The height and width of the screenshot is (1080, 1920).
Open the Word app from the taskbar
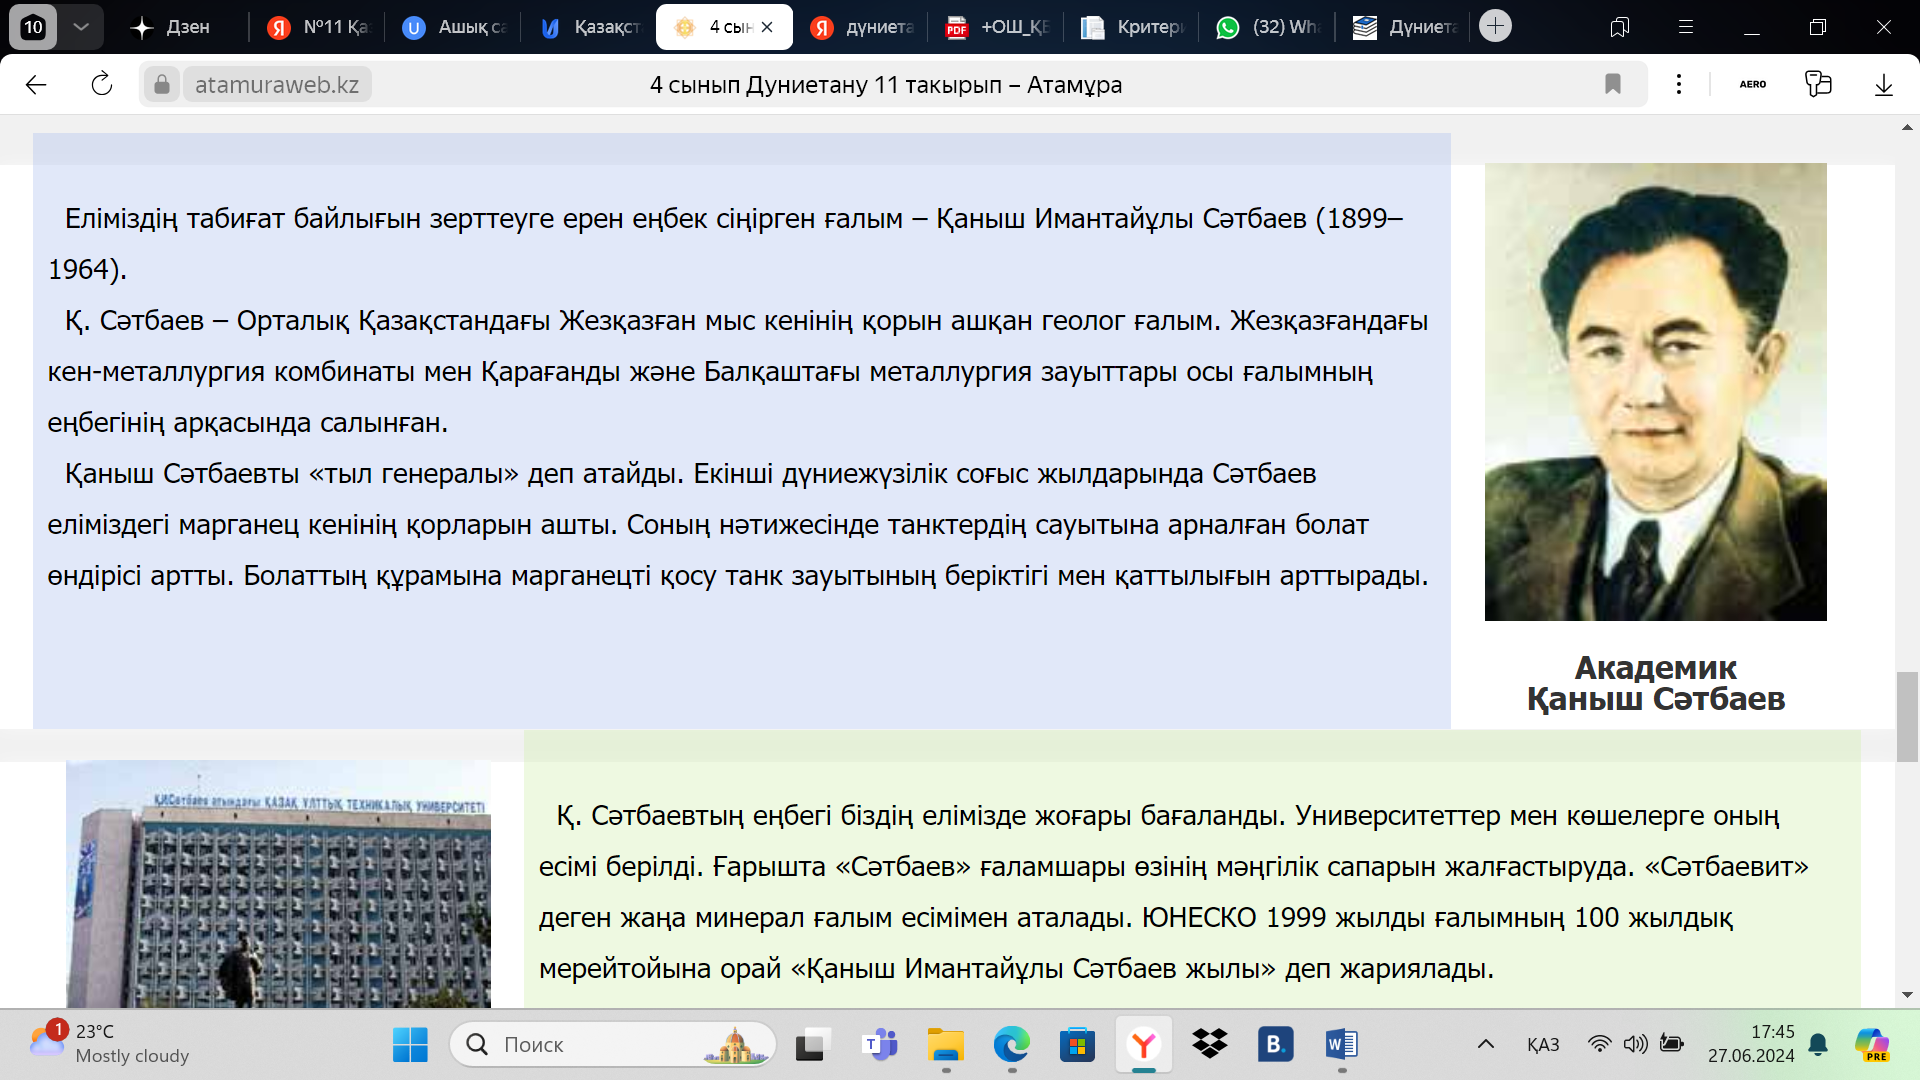coord(1341,1044)
